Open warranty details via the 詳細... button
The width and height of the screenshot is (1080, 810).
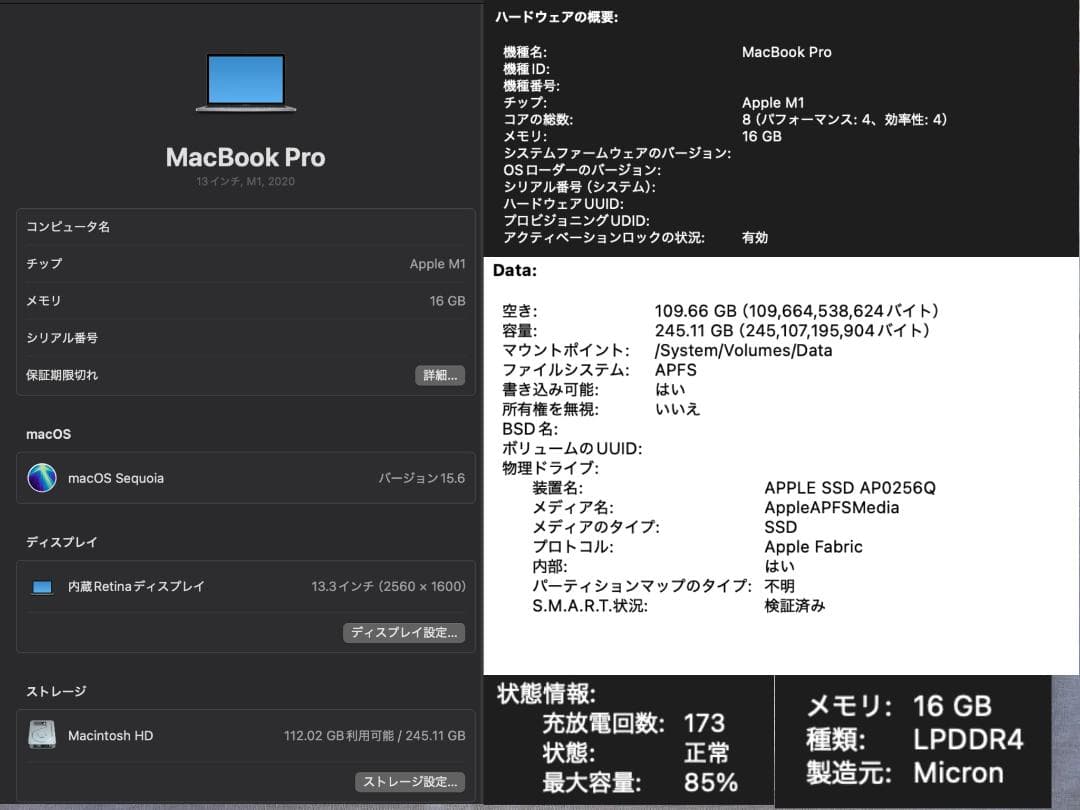[440, 375]
